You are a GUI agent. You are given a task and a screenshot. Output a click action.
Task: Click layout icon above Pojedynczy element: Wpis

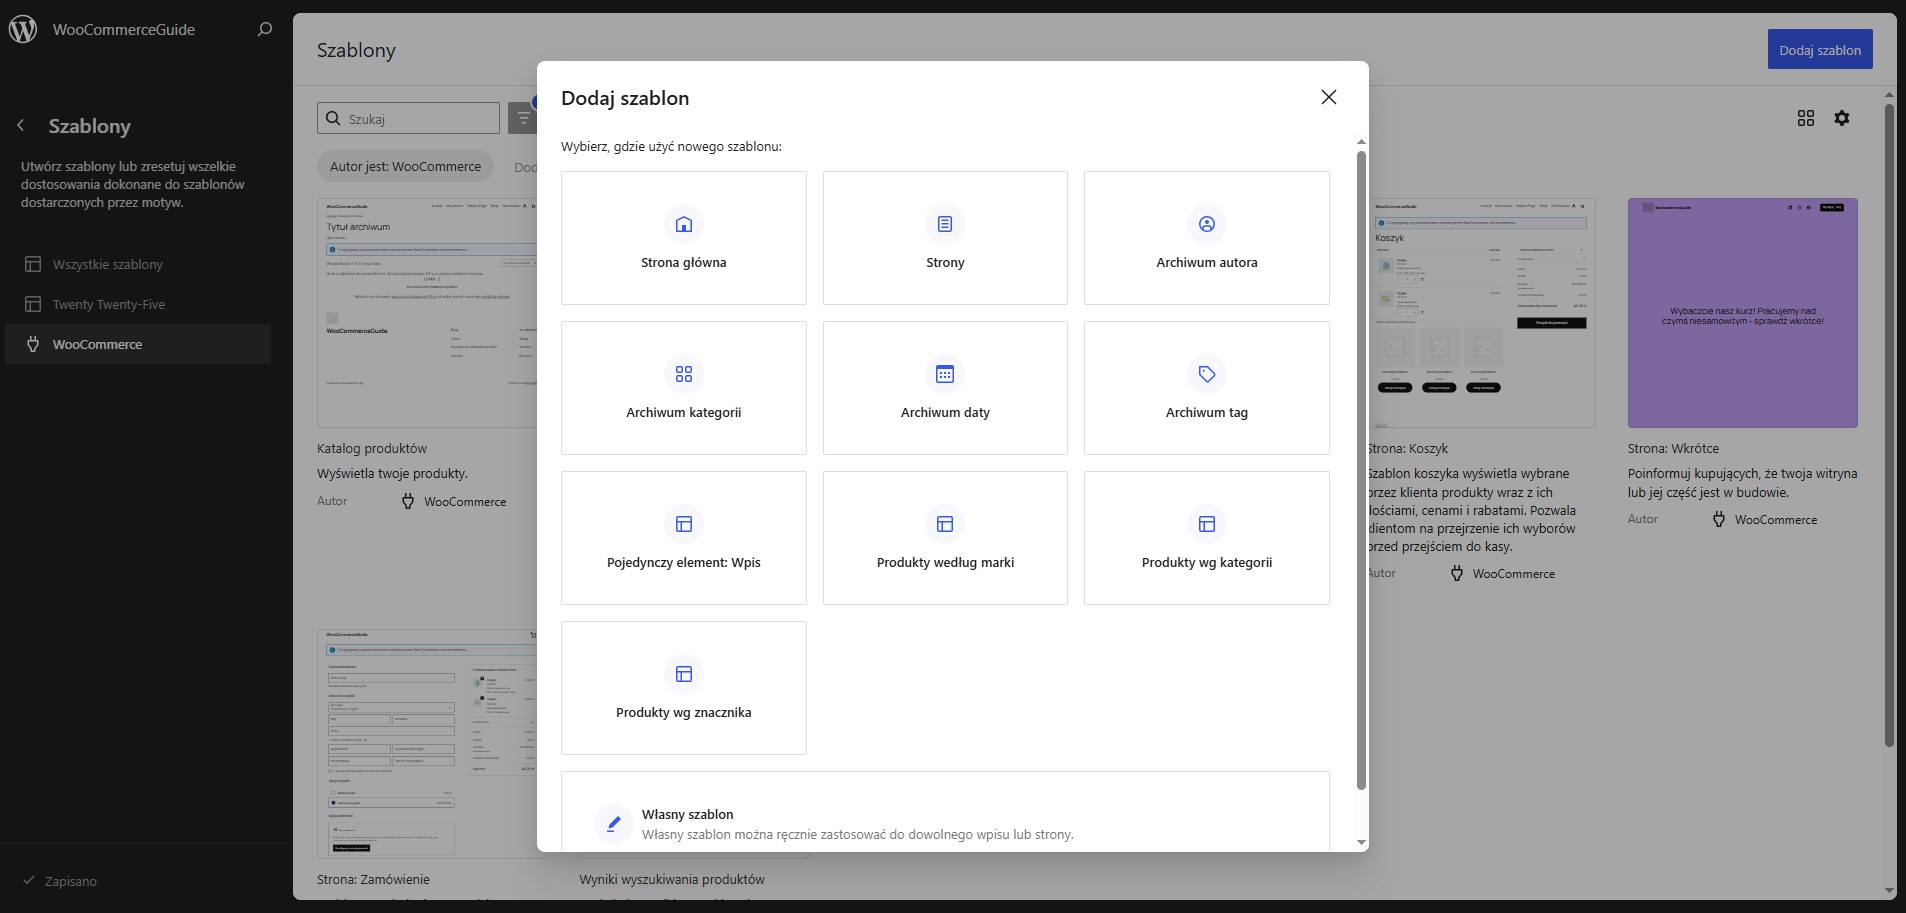684,524
